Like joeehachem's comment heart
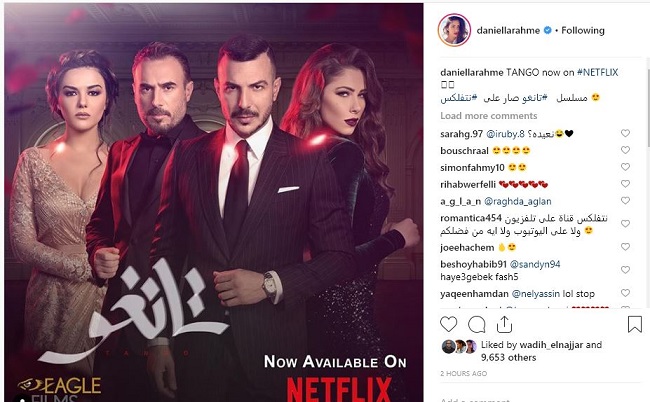This screenshot has width=650, height=402. [625, 247]
